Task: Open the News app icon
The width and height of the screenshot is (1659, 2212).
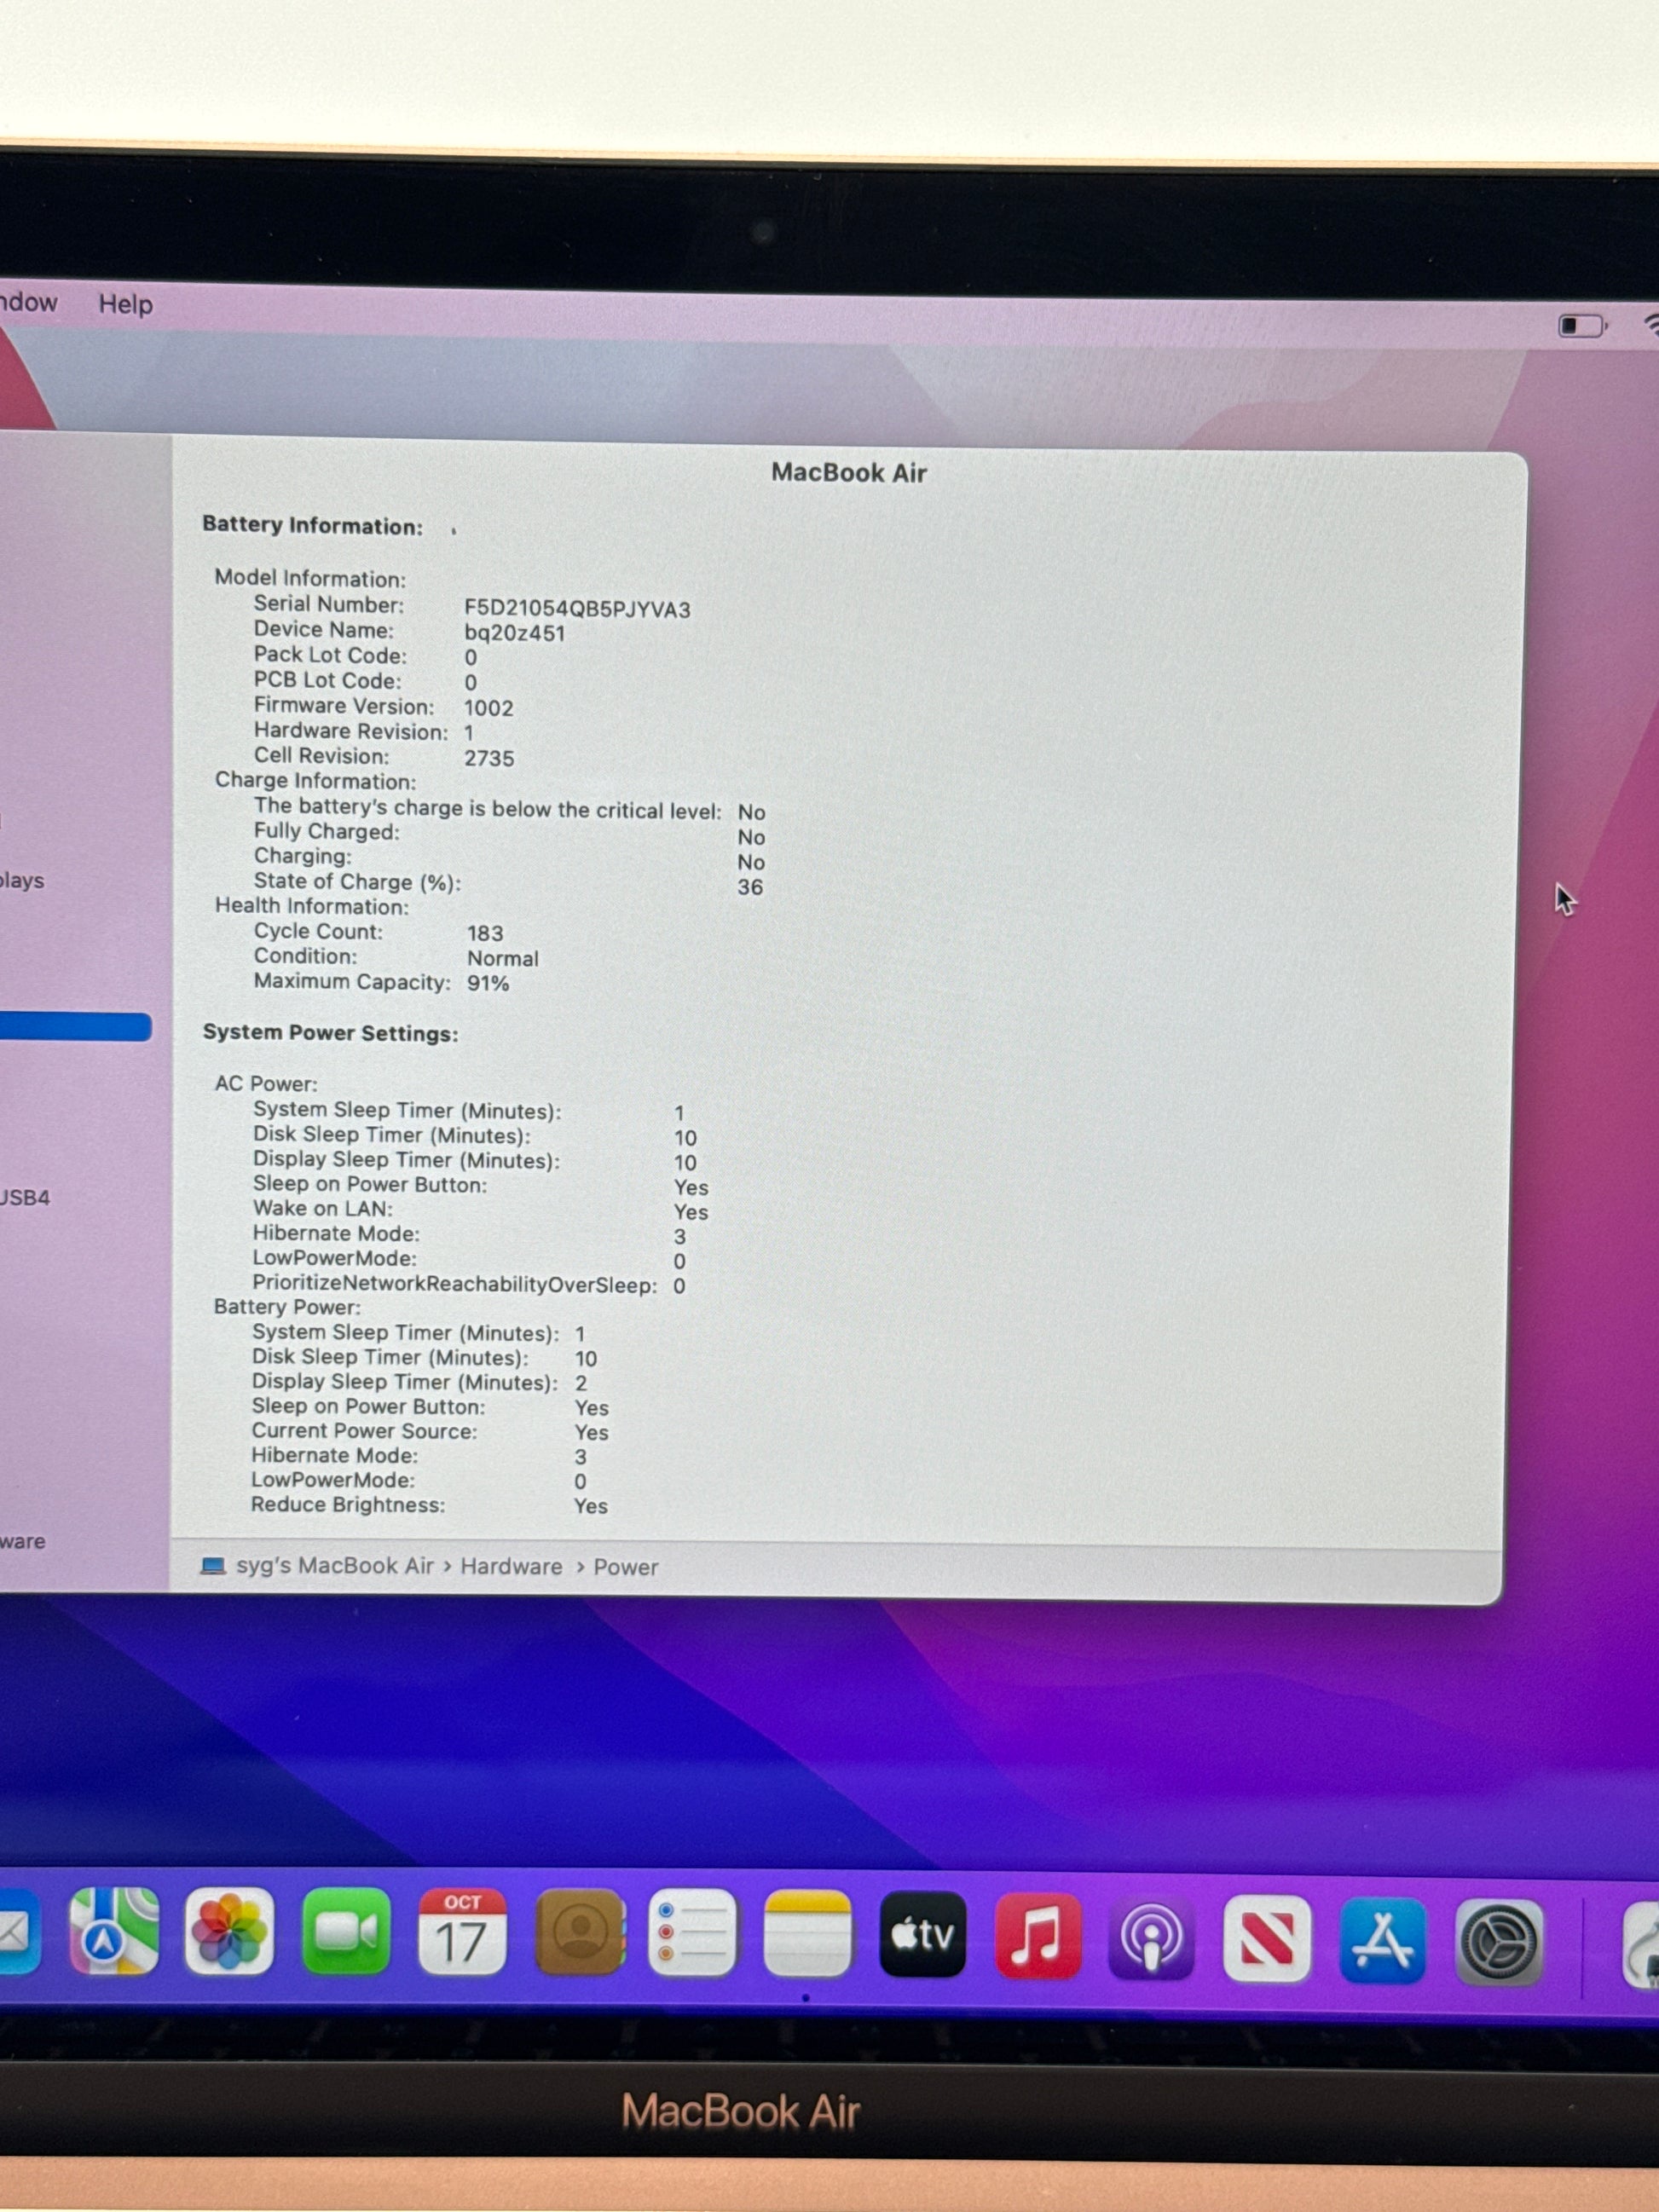Action: point(1267,1939)
